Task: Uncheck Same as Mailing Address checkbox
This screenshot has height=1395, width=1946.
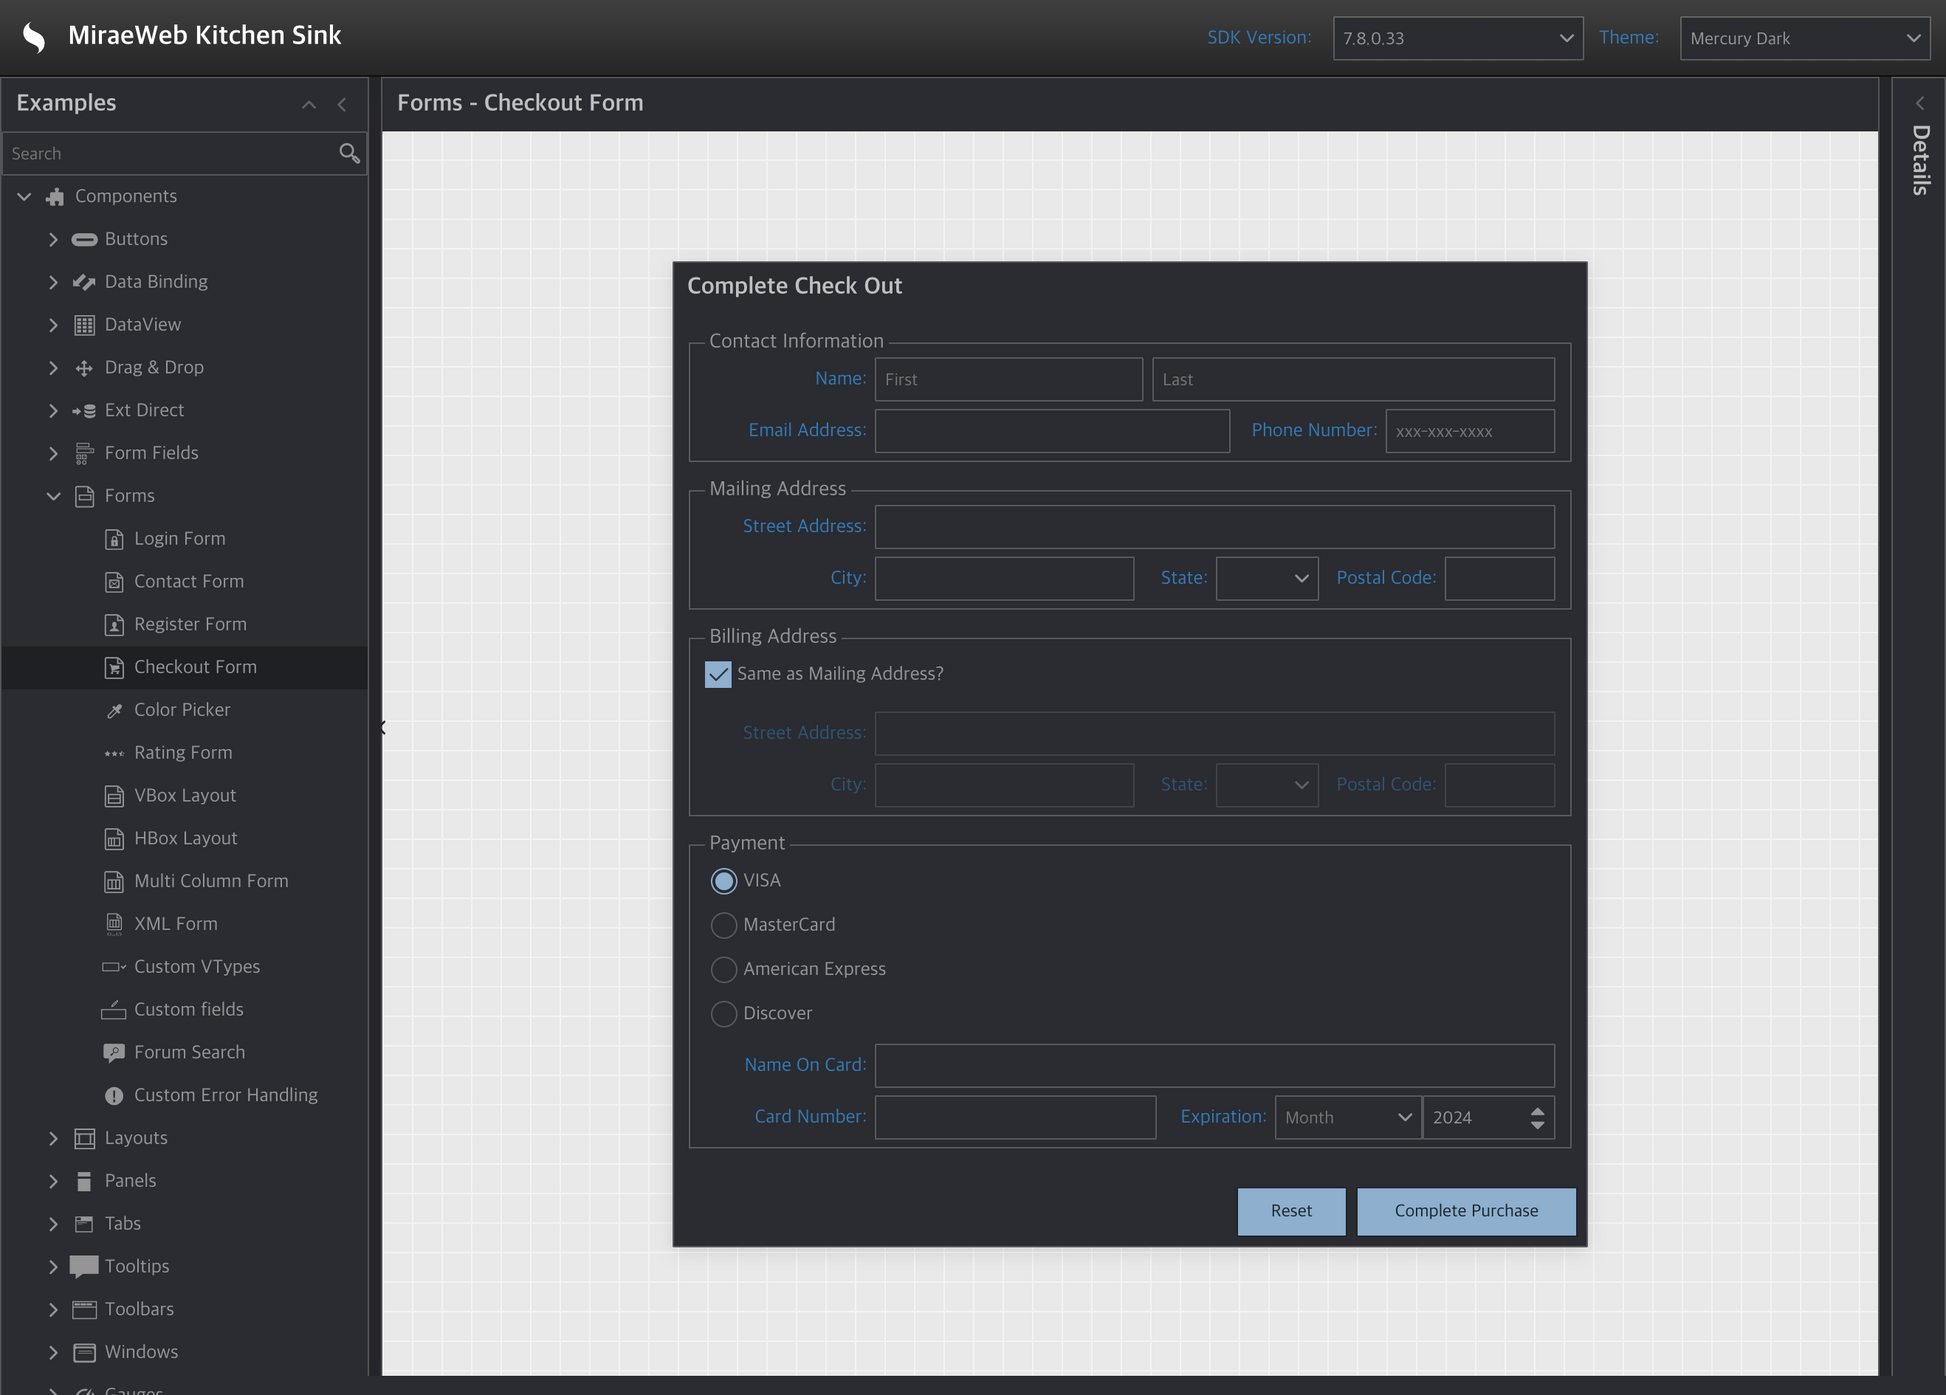Action: pos(718,674)
